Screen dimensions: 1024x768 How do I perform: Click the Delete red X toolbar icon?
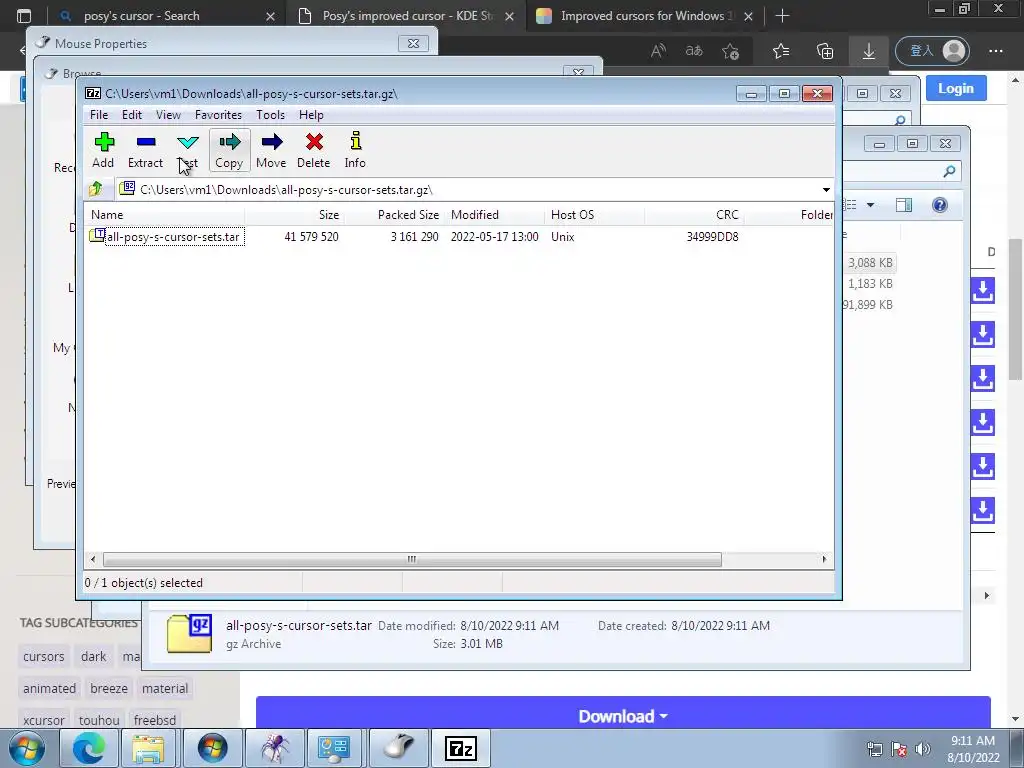(x=313, y=150)
